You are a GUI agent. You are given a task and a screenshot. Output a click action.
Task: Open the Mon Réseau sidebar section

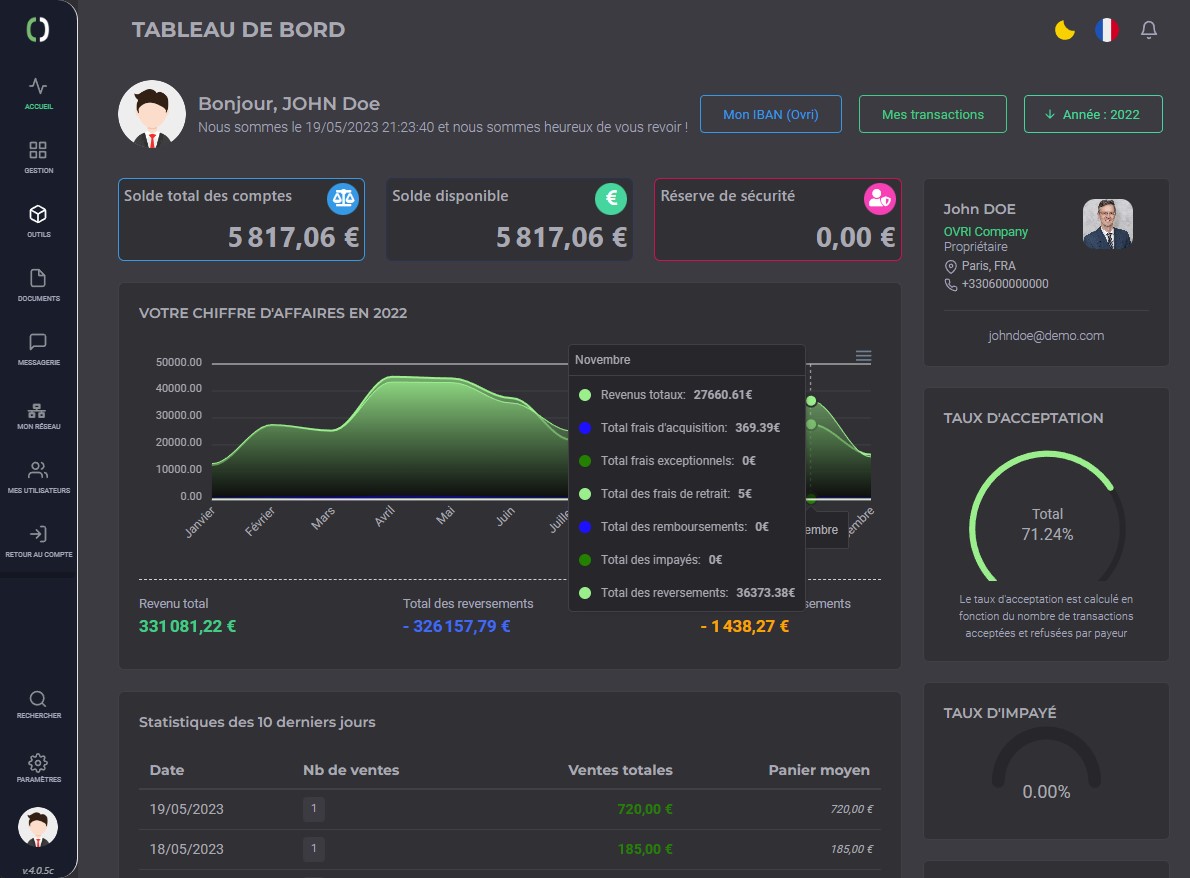[x=38, y=417]
